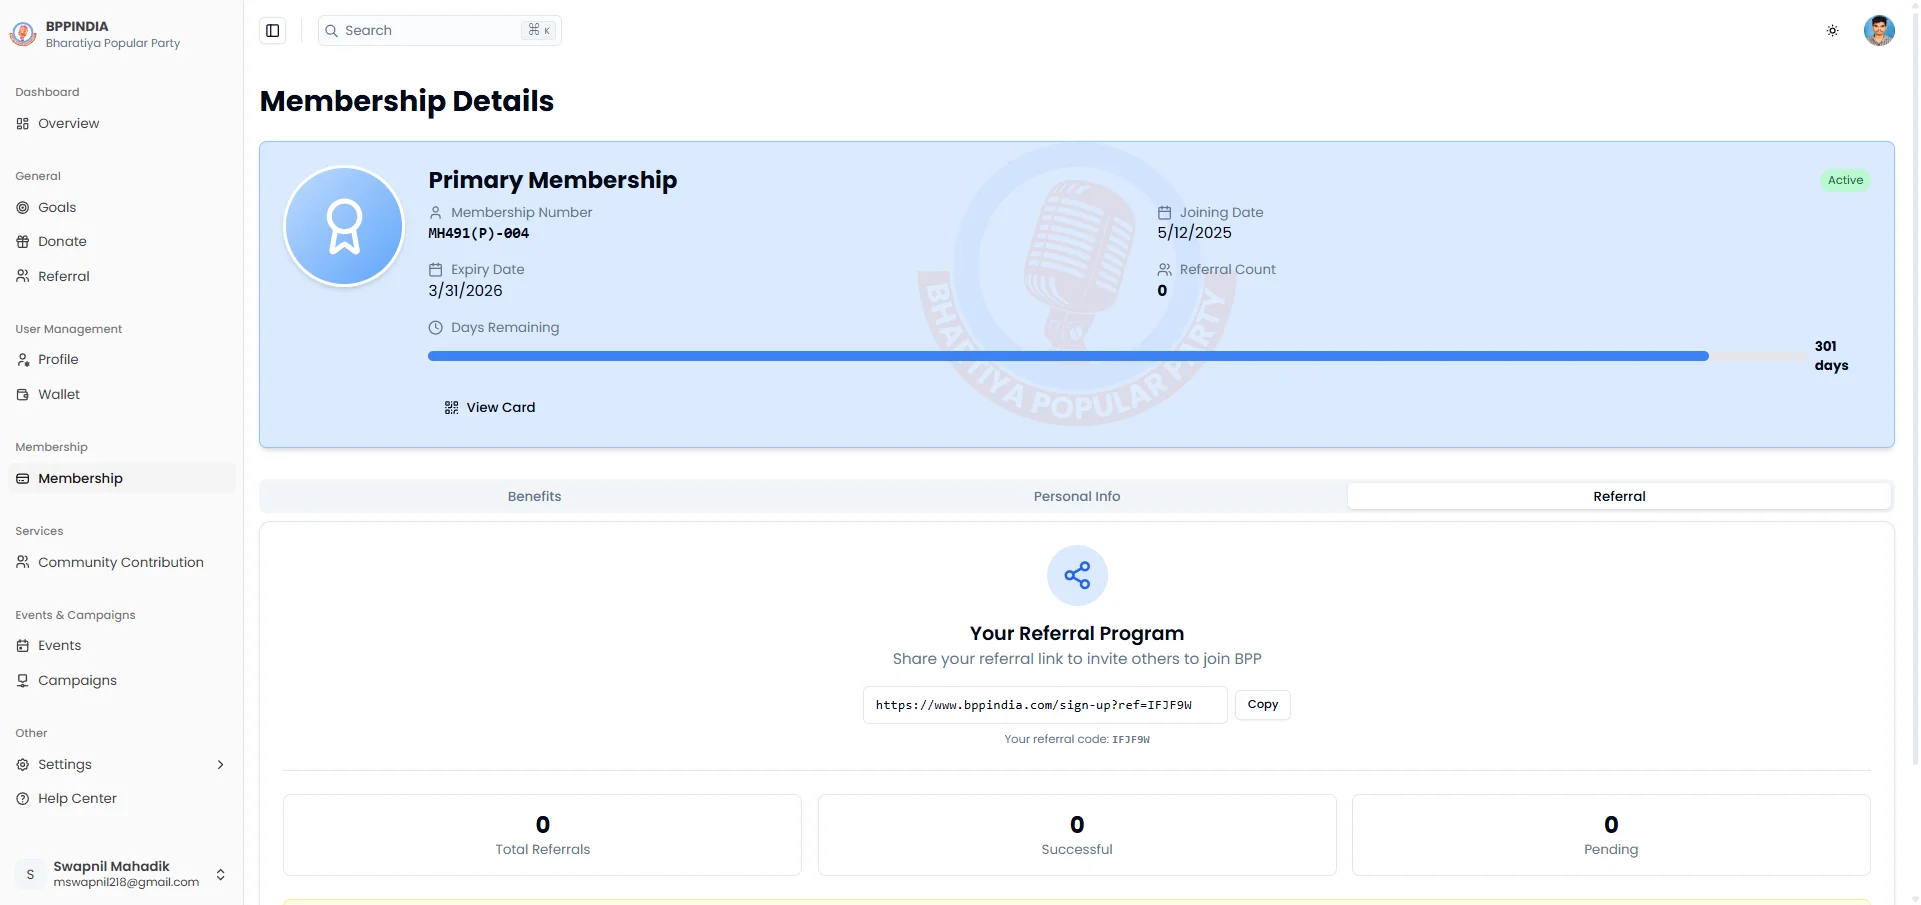Click the Successful referrals card
This screenshot has height=905, width=1921.
pyautogui.click(x=1077, y=835)
